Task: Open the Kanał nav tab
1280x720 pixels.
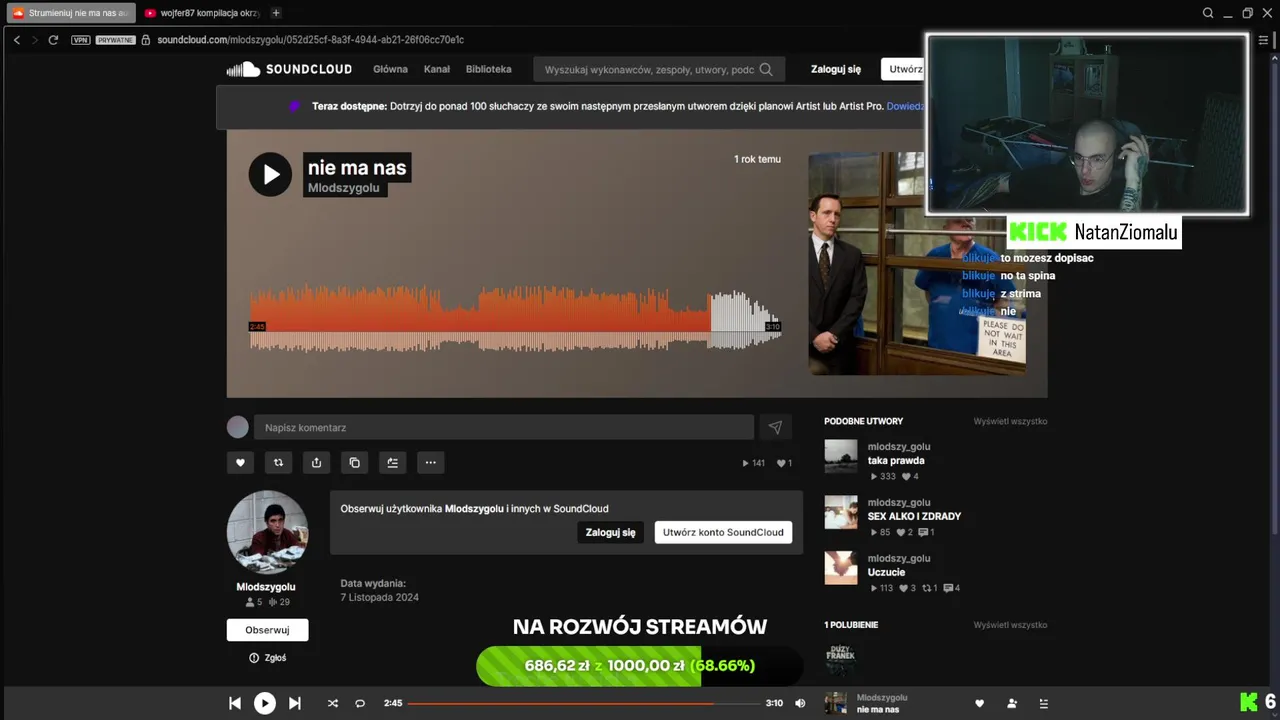Action: [x=437, y=69]
